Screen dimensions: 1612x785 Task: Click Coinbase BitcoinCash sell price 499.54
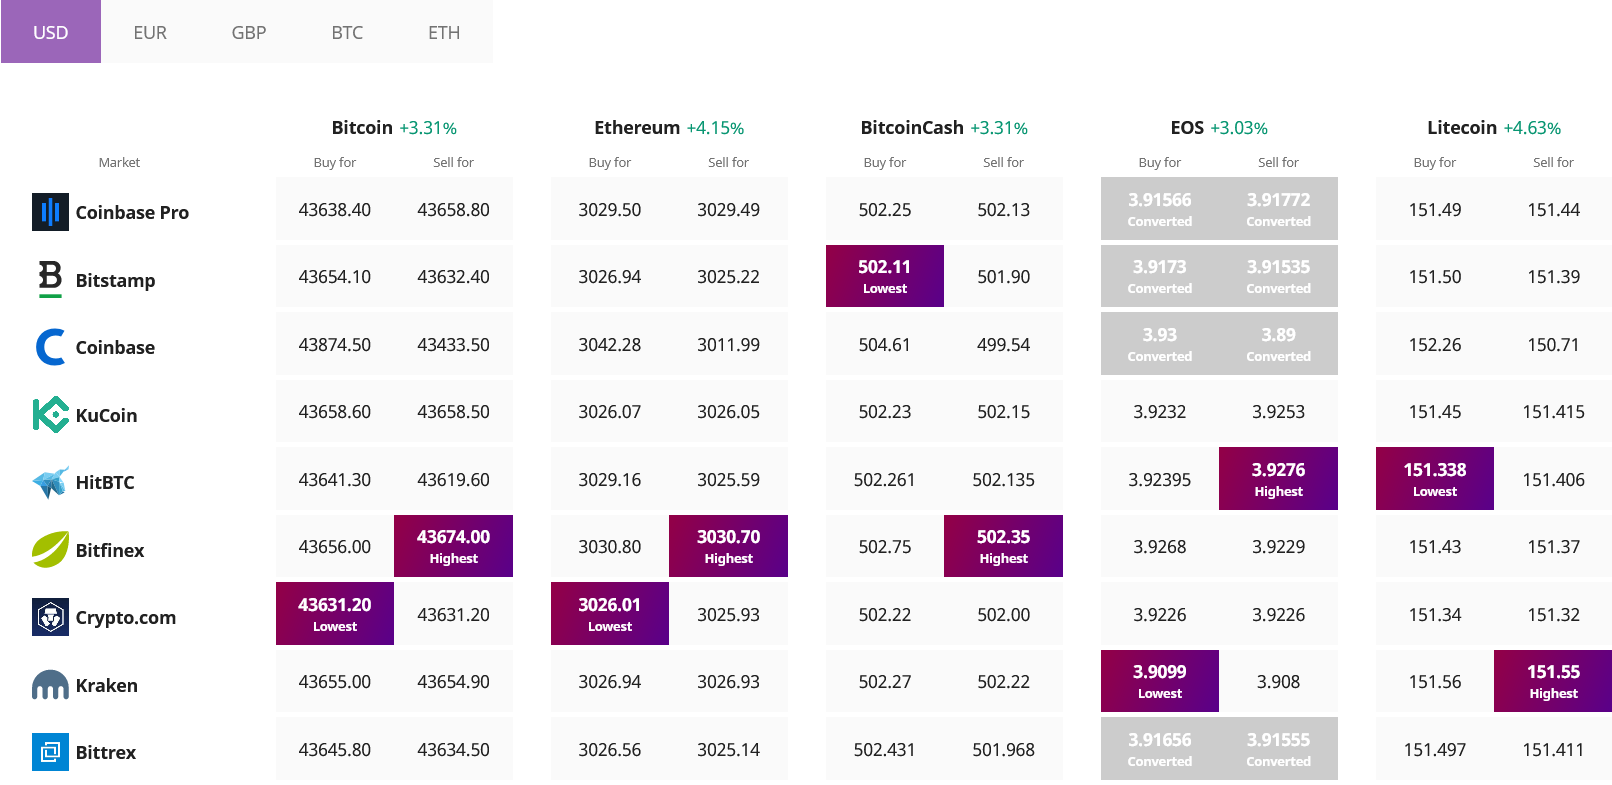coord(1003,345)
